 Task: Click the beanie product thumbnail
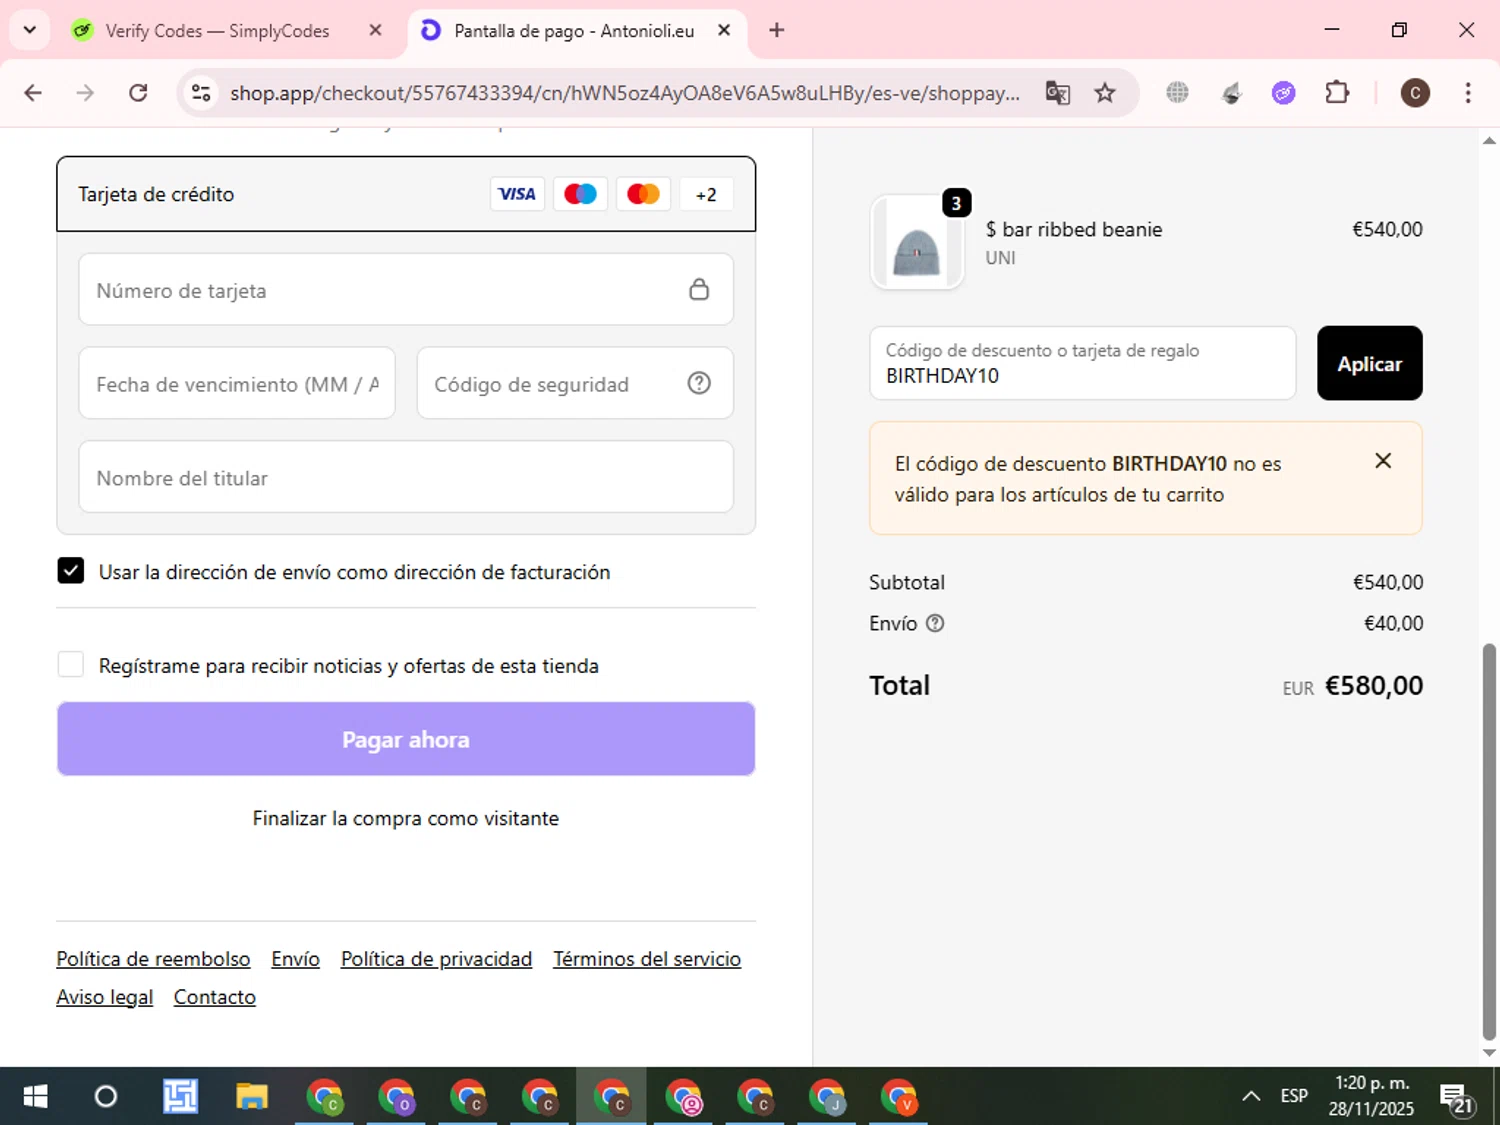pyautogui.click(x=917, y=242)
